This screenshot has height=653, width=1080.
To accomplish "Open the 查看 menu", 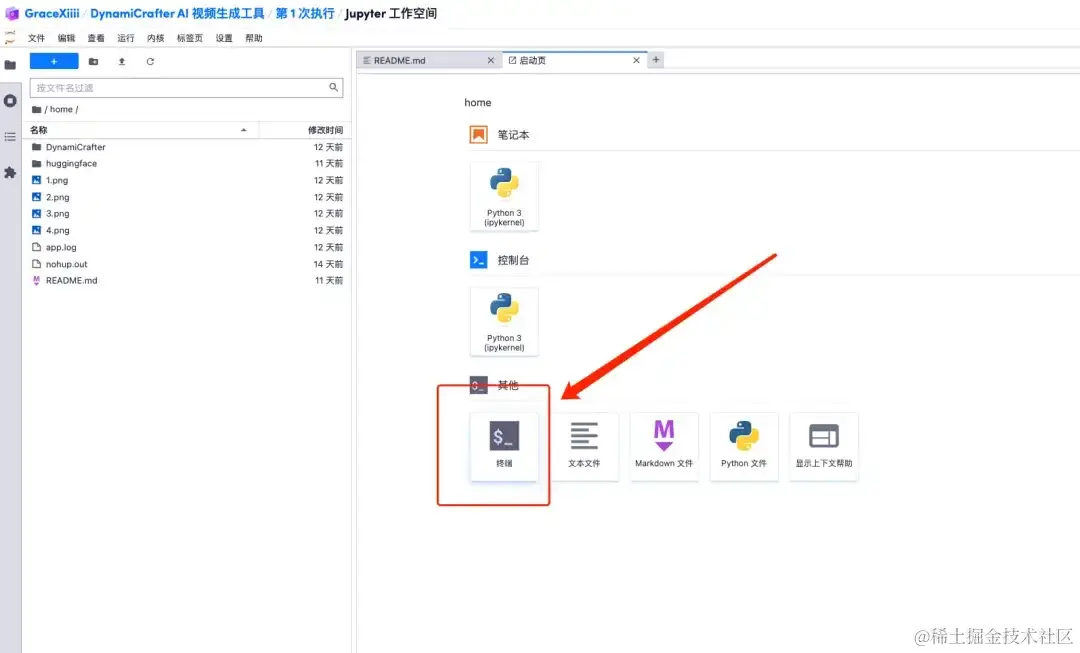I will click(96, 38).
